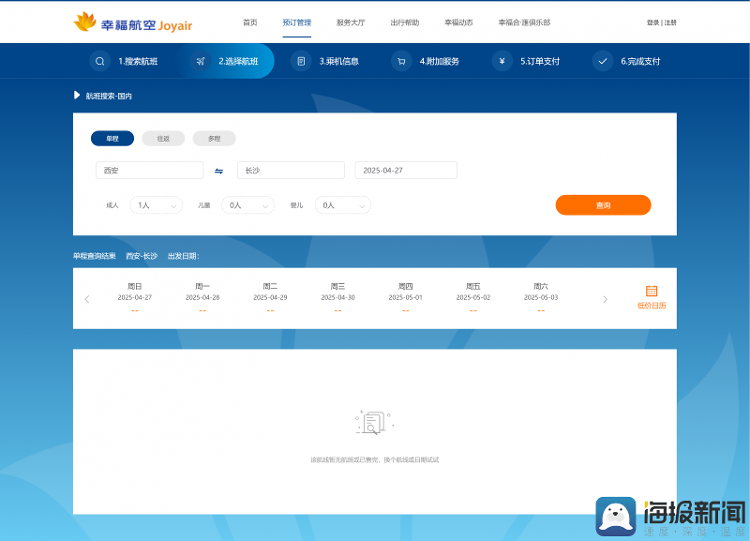Click the shopping cart add-on services icon

[x=401, y=61]
